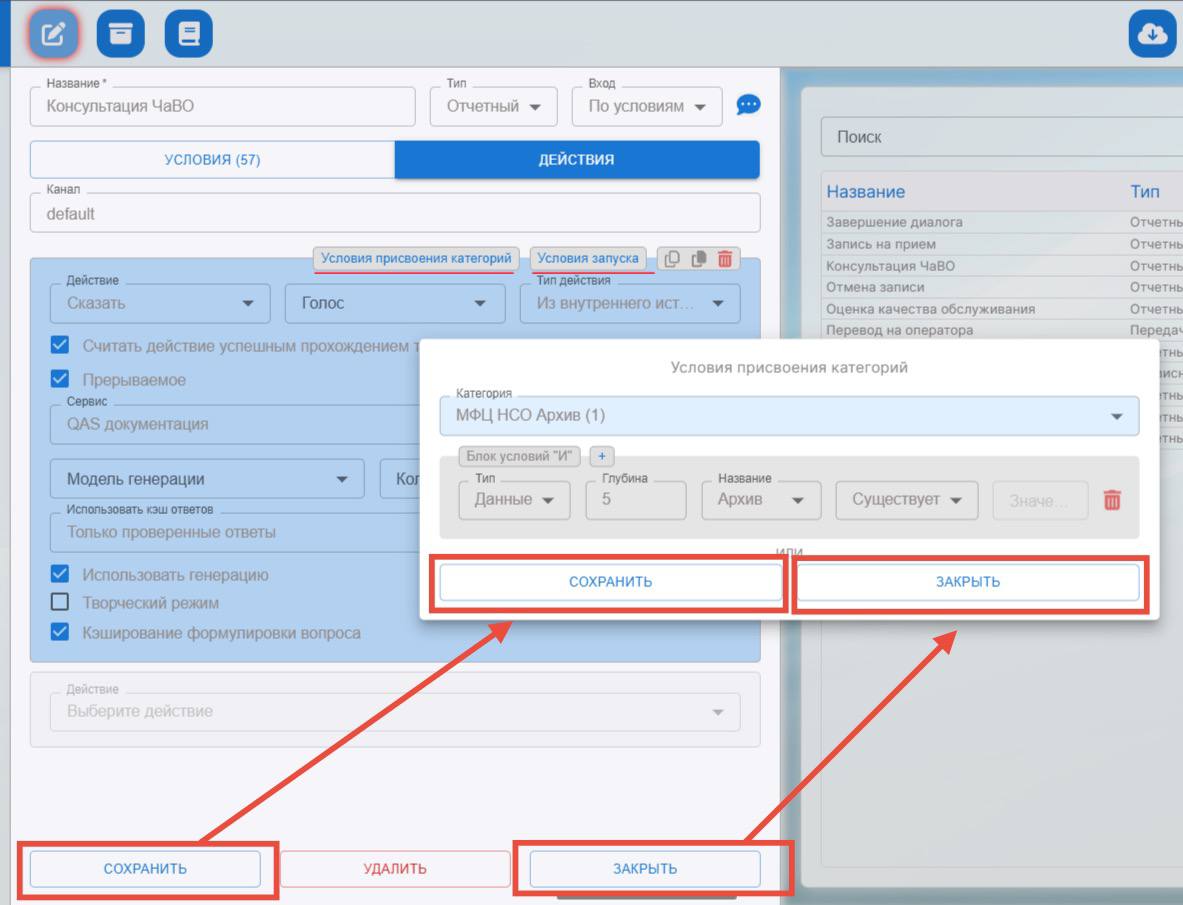Click the cloud download icon
The image size is (1183, 905).
[x=1152, y=35]
